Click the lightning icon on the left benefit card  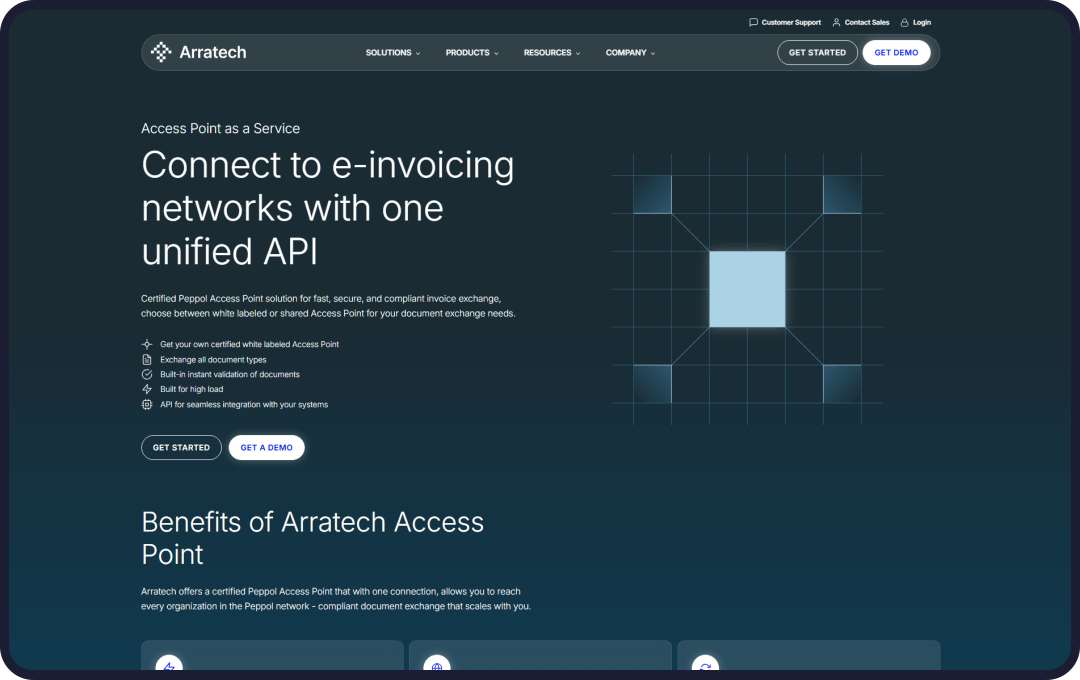tap(169, 666)
